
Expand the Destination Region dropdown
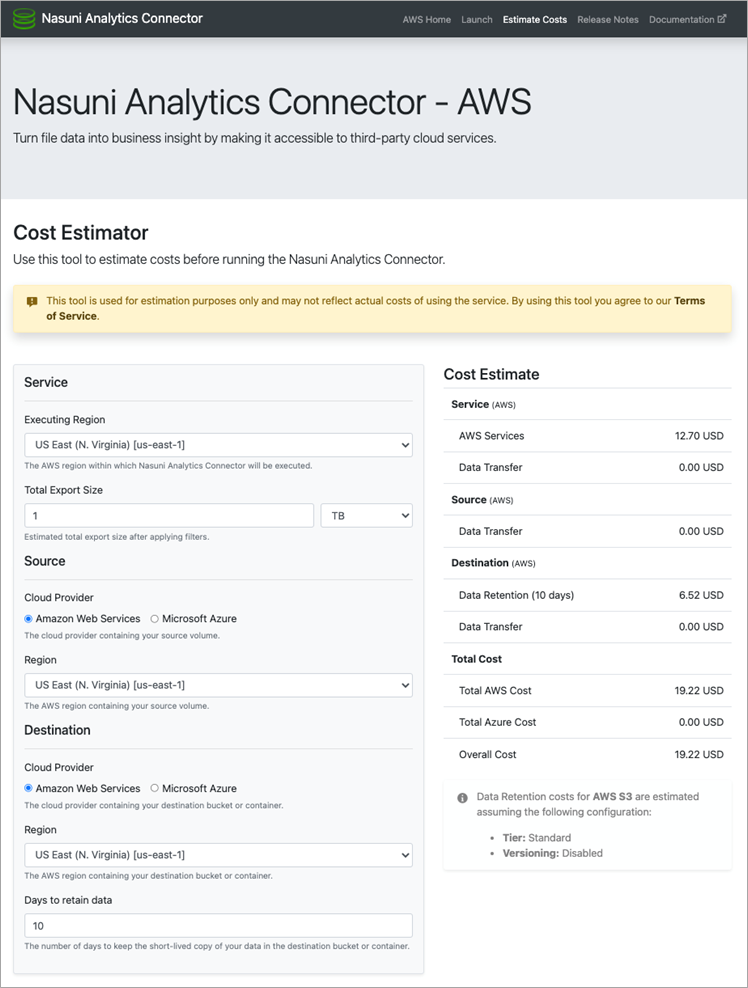click(218, 855)
